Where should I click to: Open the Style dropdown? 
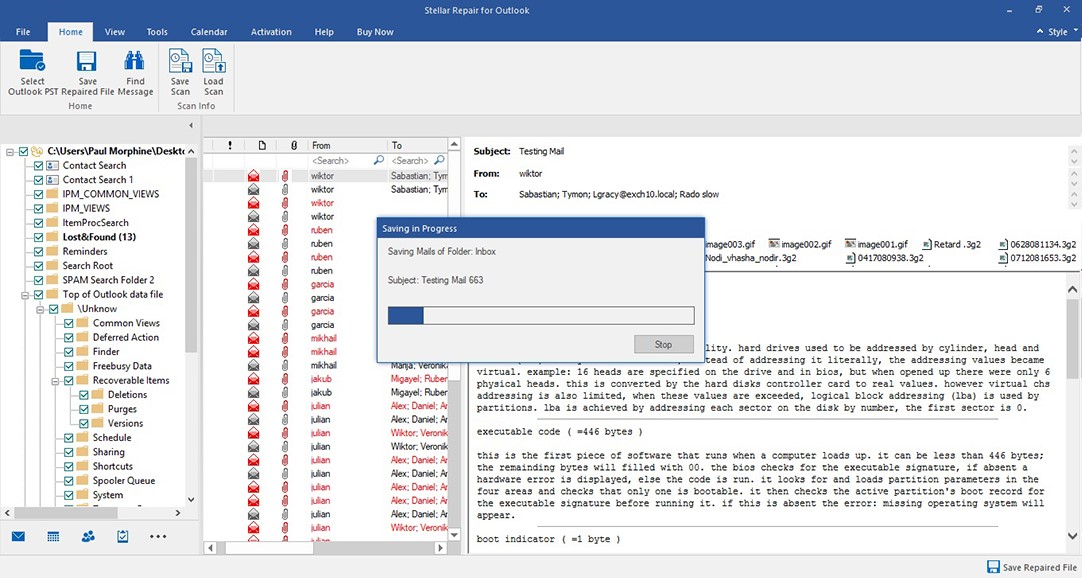(1057, 31)
